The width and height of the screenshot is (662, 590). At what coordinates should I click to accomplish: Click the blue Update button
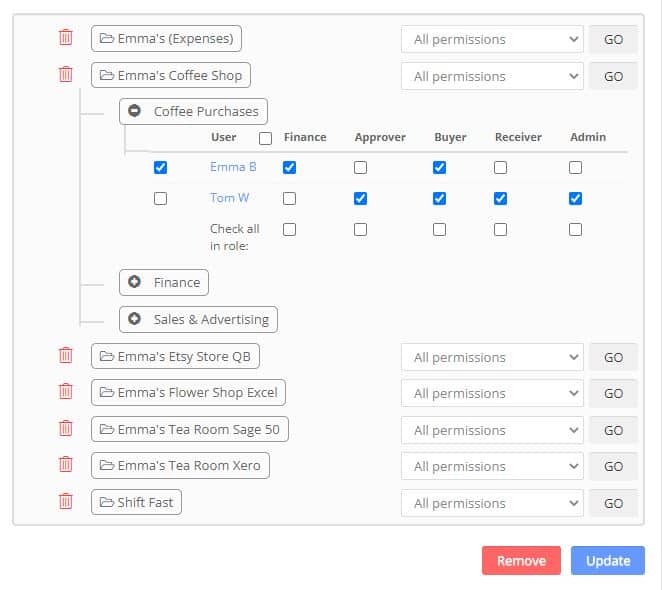pos(608,560)
